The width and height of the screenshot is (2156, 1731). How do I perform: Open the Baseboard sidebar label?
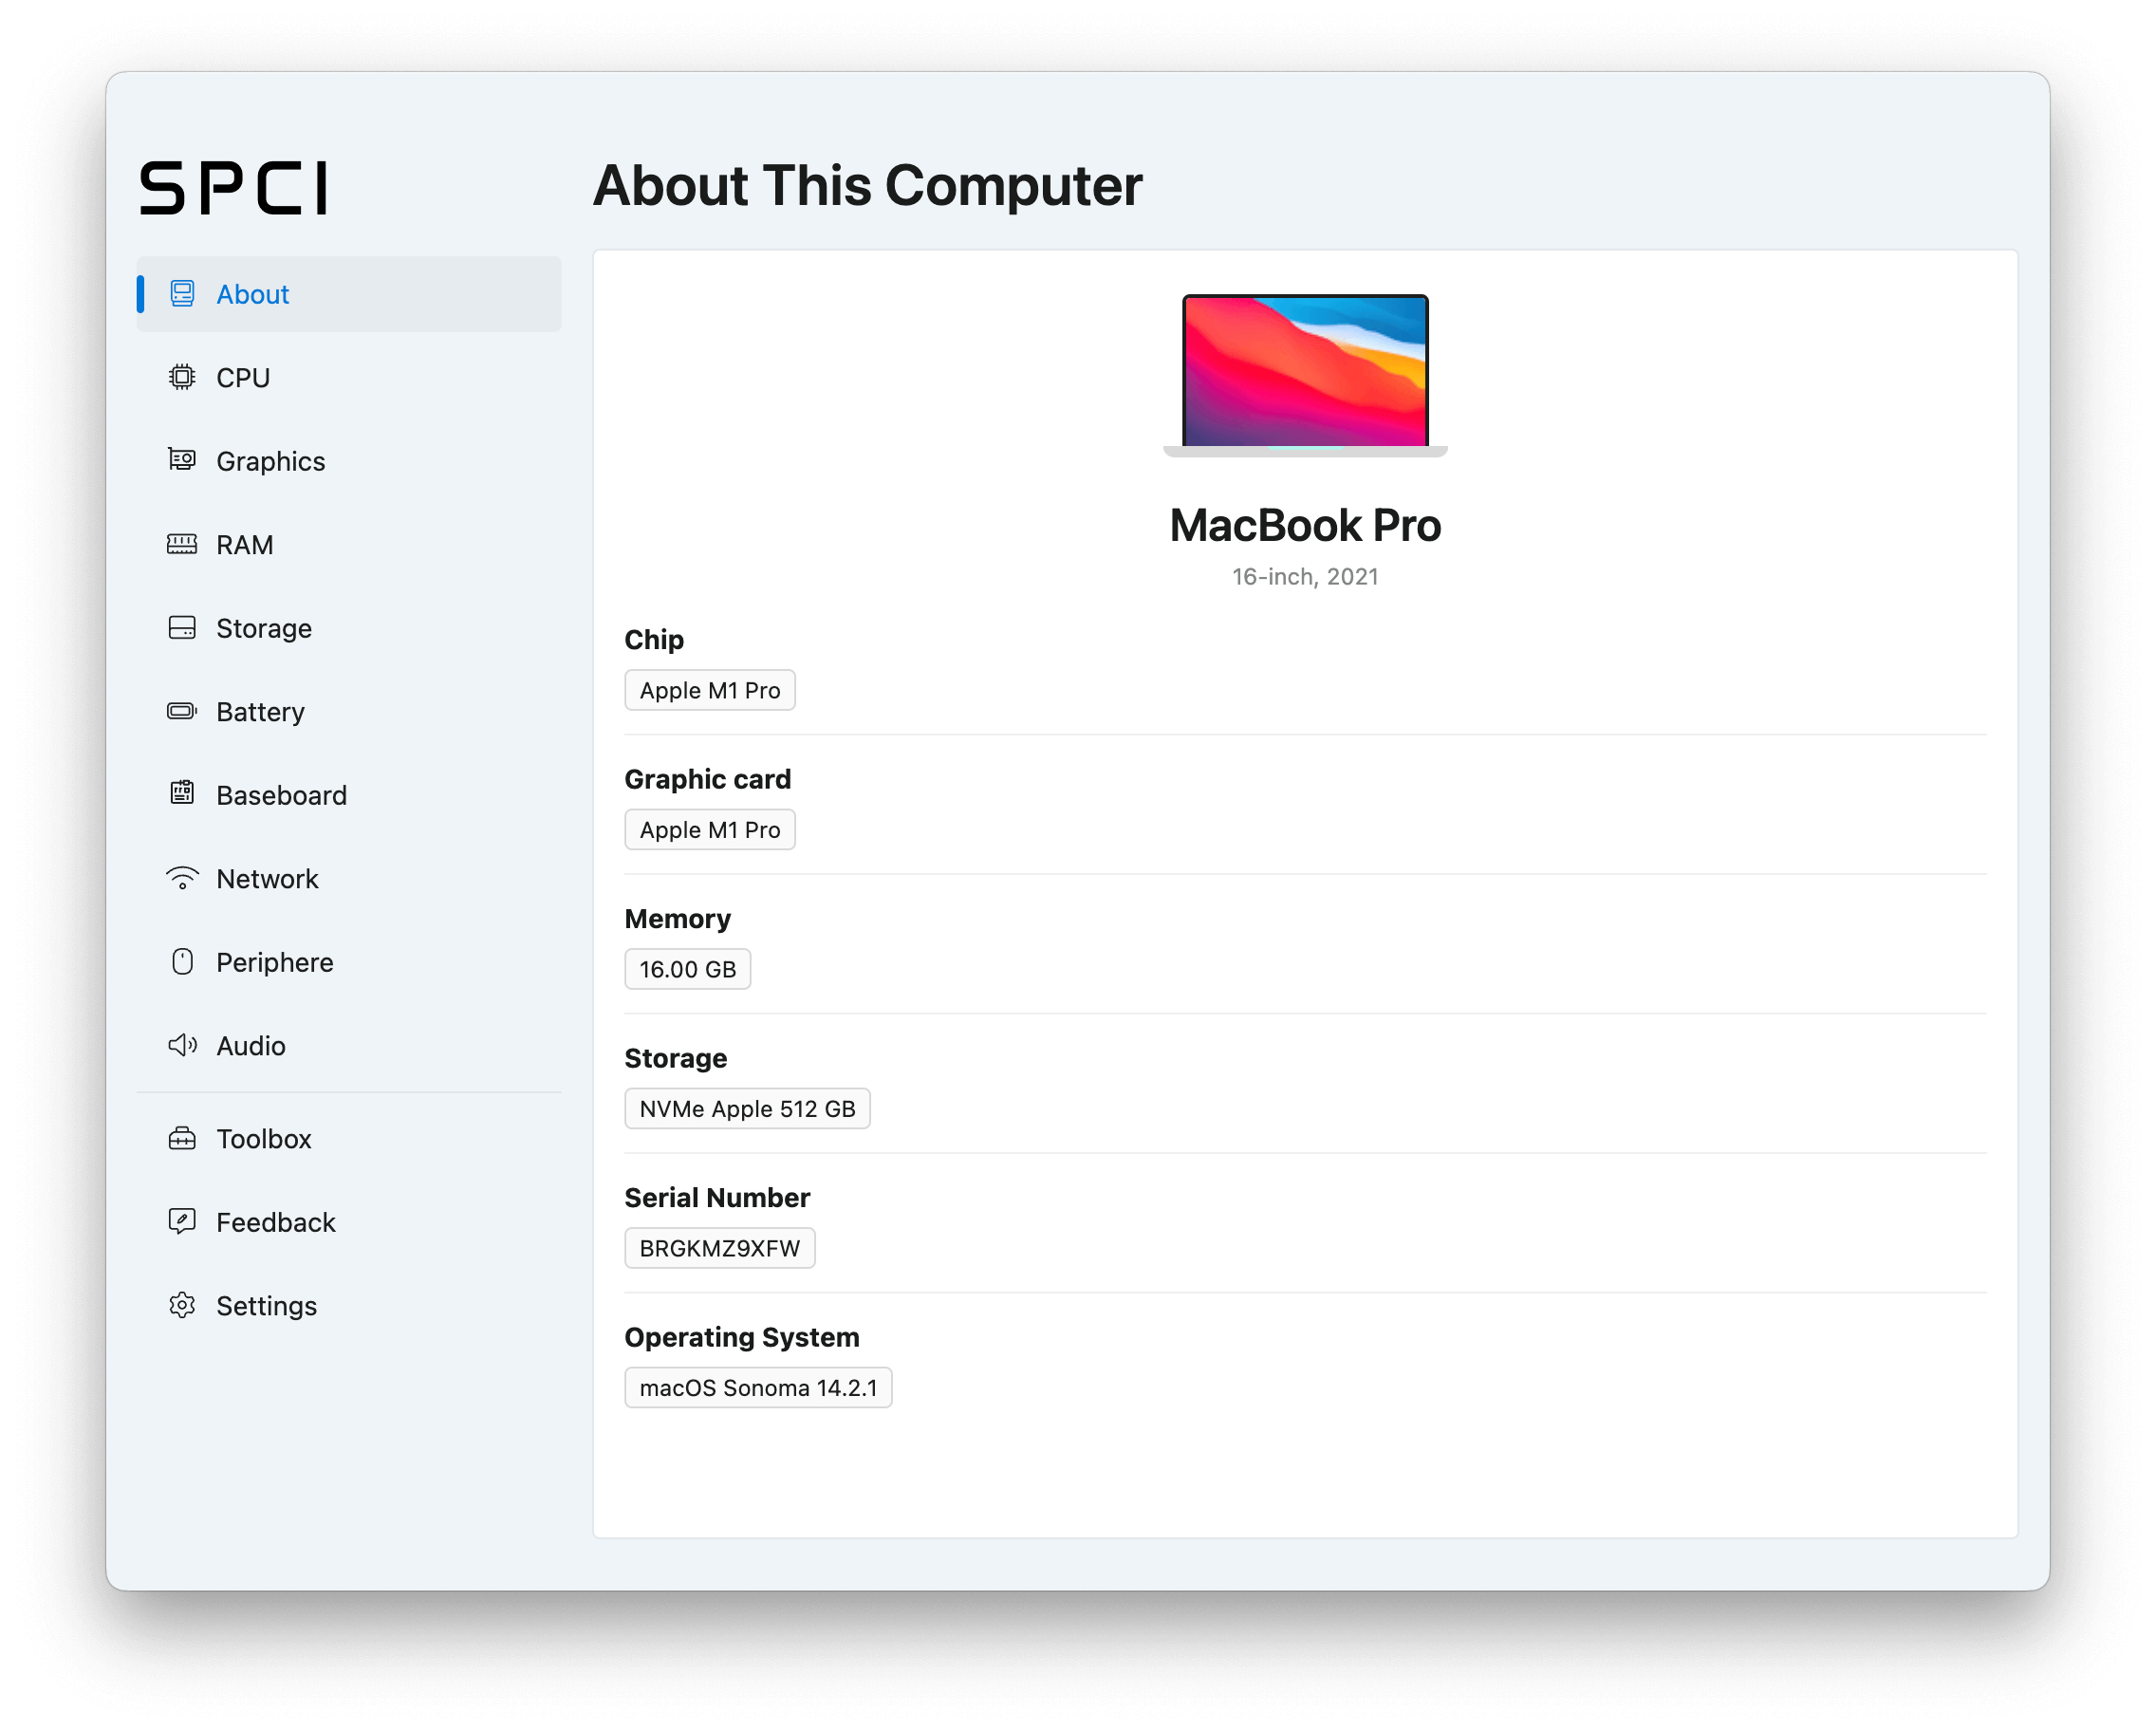pos(282,796)
